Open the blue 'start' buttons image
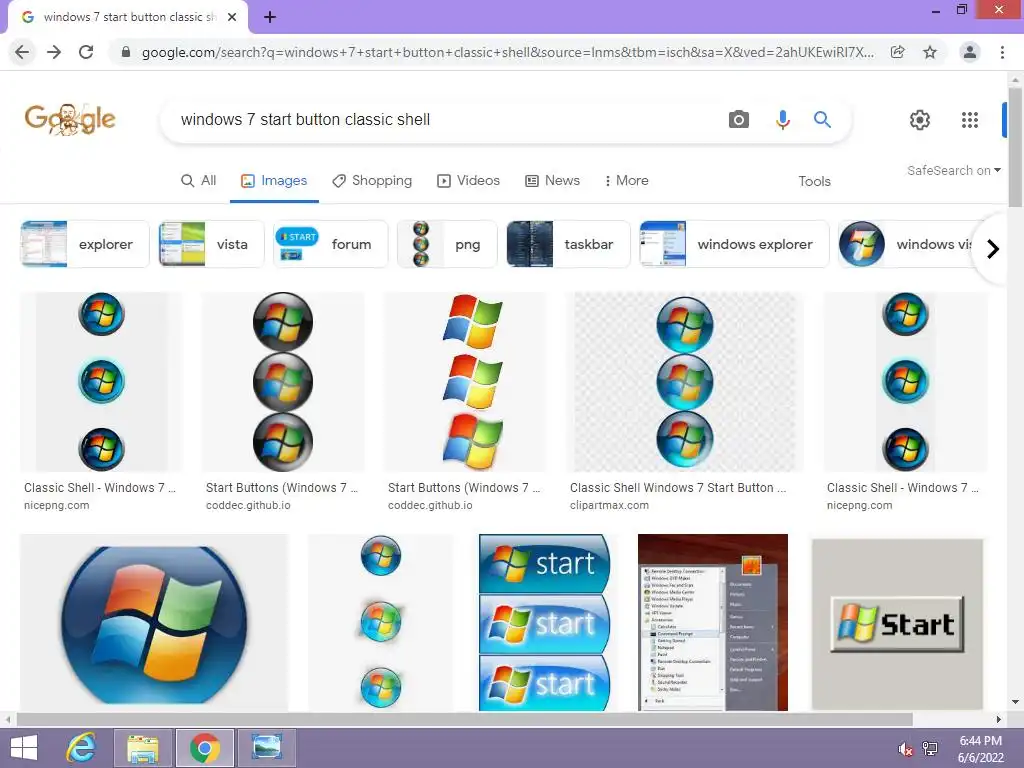The image size is (1024, 768). click(544, 622)
